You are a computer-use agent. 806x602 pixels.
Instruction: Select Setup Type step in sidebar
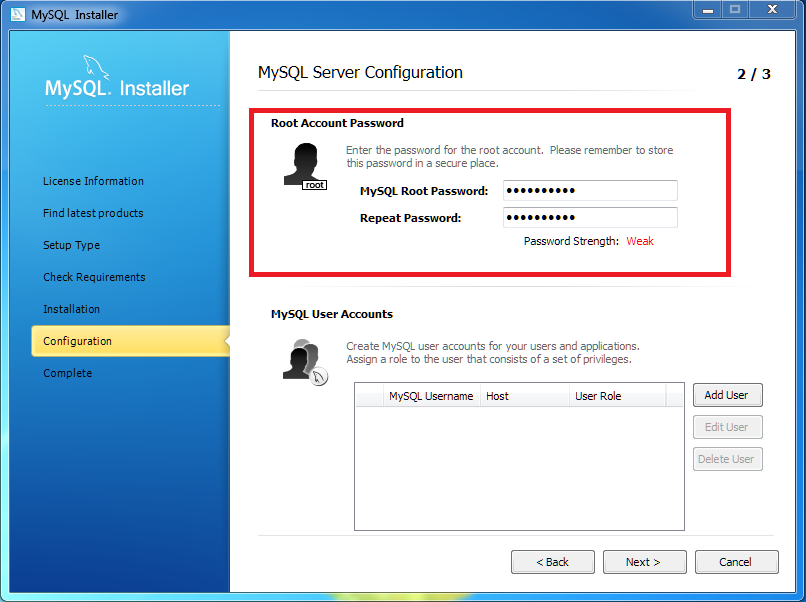pos(71,245)
